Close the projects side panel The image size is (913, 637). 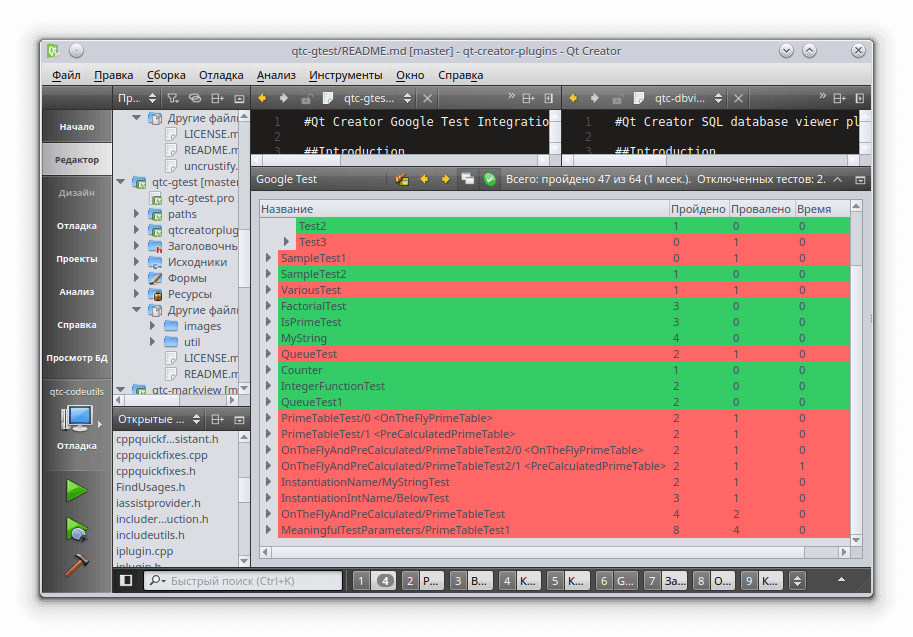[x=239, y=98]
